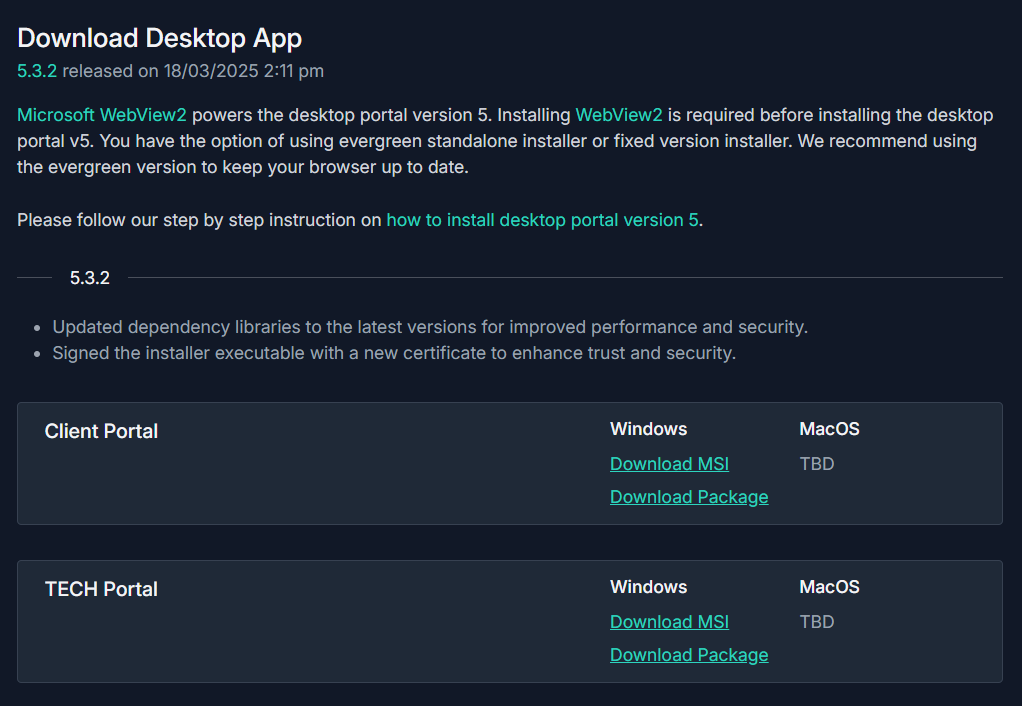Open the Microsoft WebView2 link

(102, 115)
